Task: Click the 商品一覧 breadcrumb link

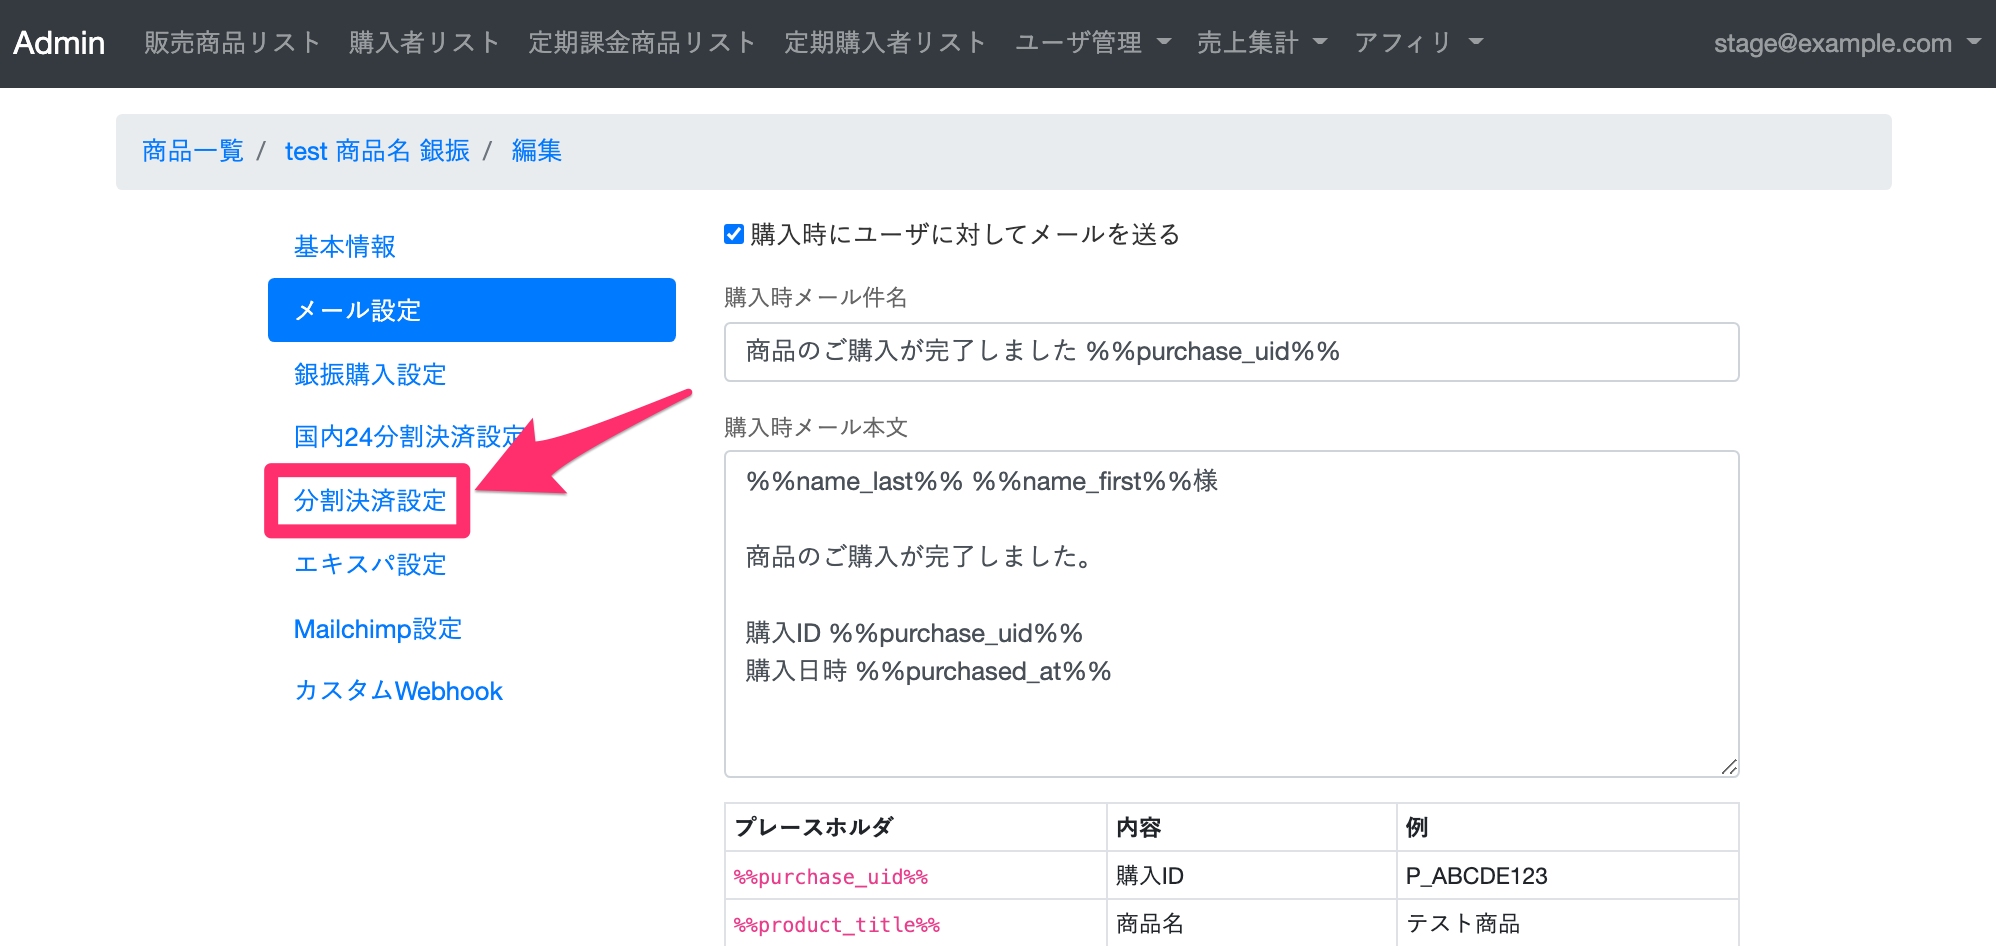Action: pyautogui.click(x=193, y=151)
